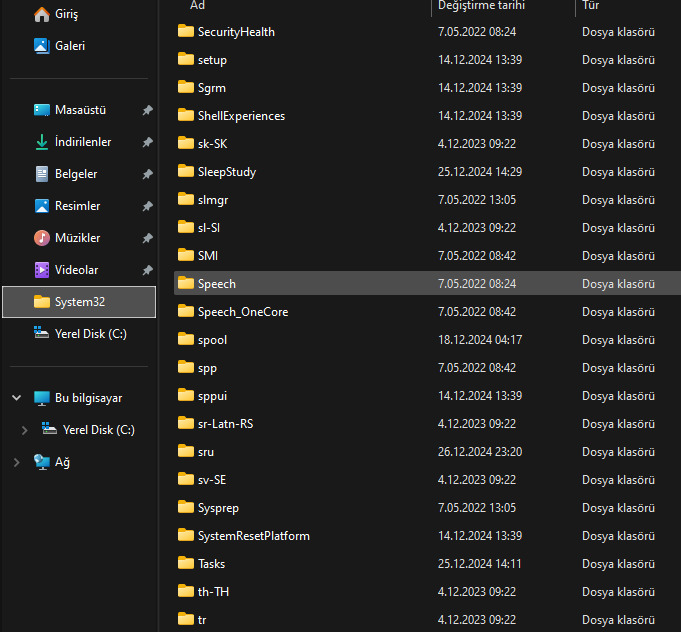Screen dimensions: 681x632
Task: Click the Tasks folder icon
Action: point(186,563)
